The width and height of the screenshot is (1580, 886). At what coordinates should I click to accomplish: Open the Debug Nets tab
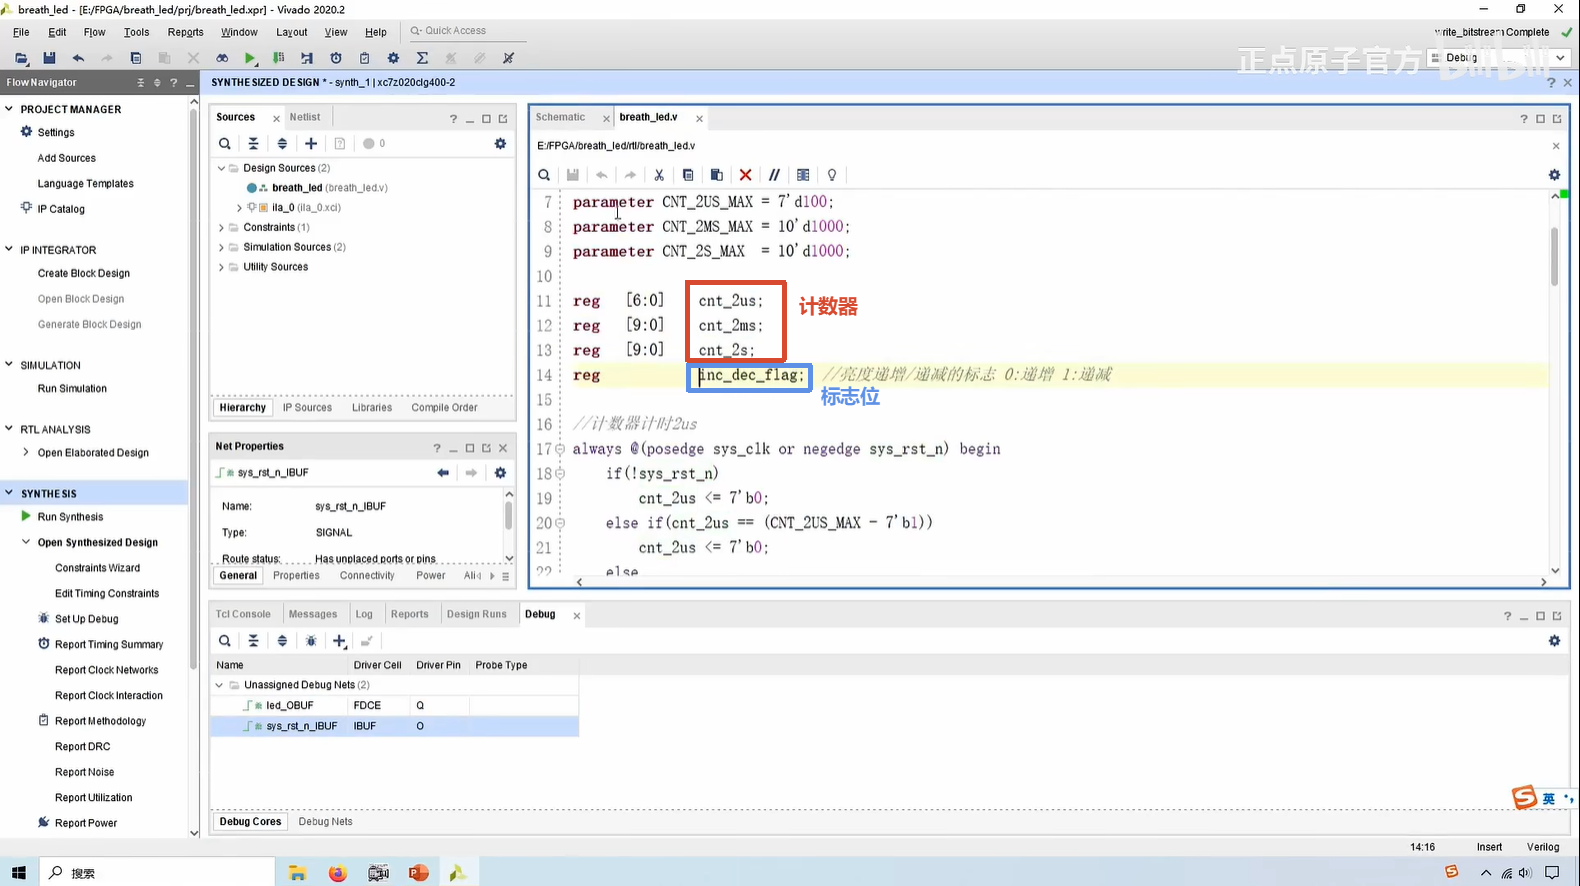(325, 821)
